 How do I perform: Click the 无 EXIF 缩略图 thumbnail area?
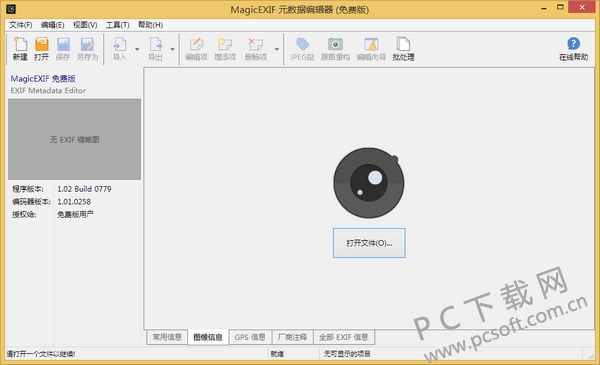tap(75, 139)
